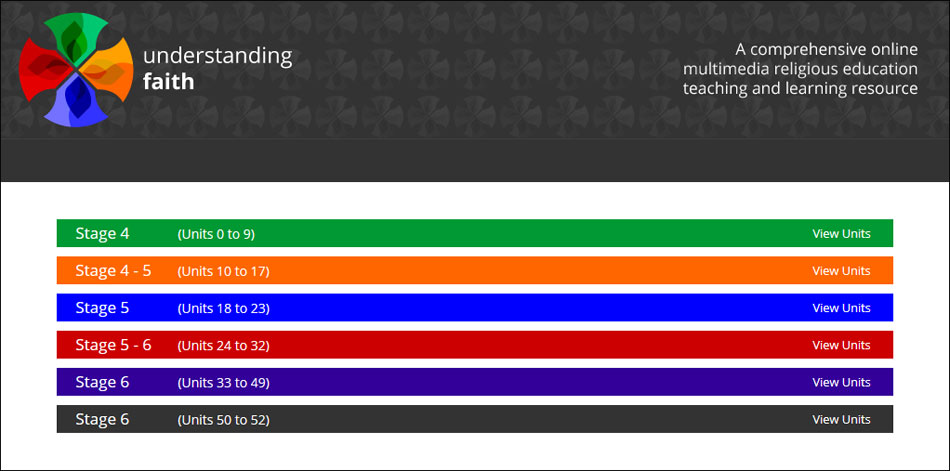
Task: View Units for Stage 4 - 5
Action: (841, 270)
